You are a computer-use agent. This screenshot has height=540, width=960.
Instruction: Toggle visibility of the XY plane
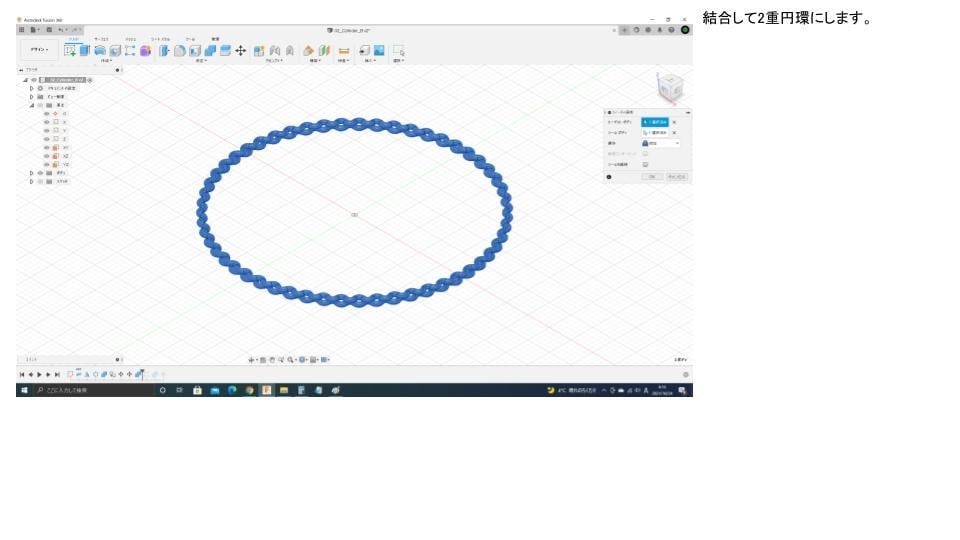(47, 148)
